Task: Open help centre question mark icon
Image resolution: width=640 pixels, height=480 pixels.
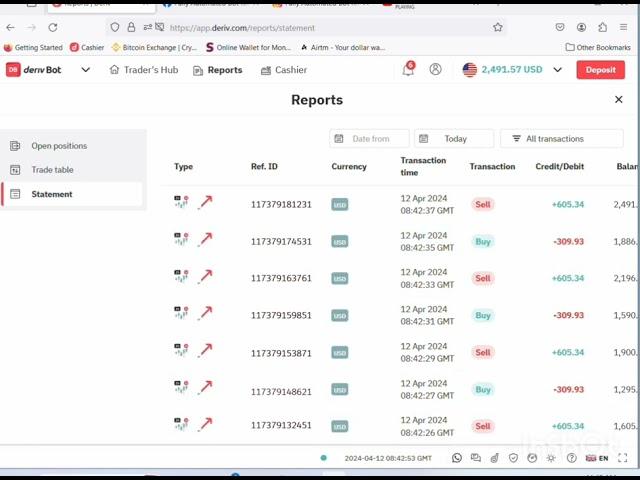Action: coord(571,458)
